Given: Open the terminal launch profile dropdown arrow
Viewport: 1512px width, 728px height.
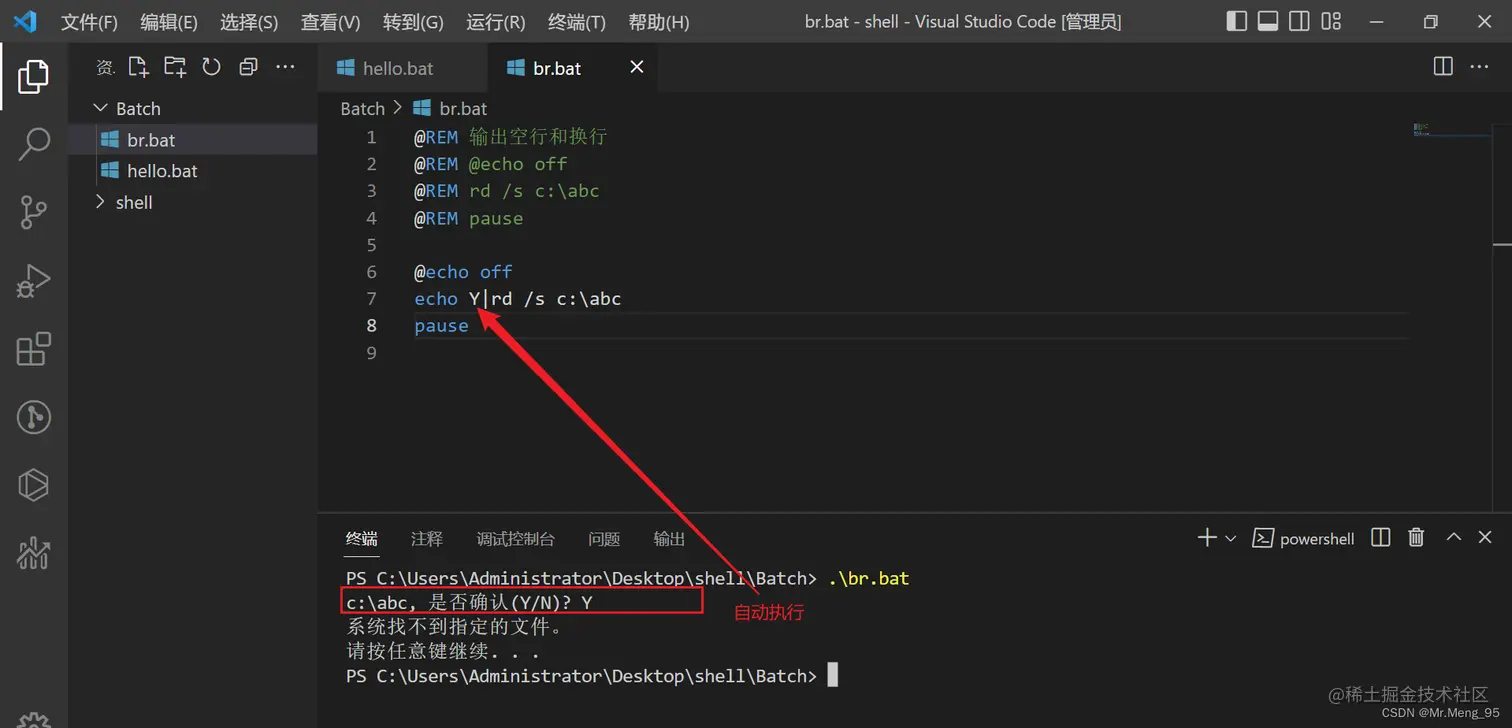Looking at the screenshot, I should [x=1231, y=538].
